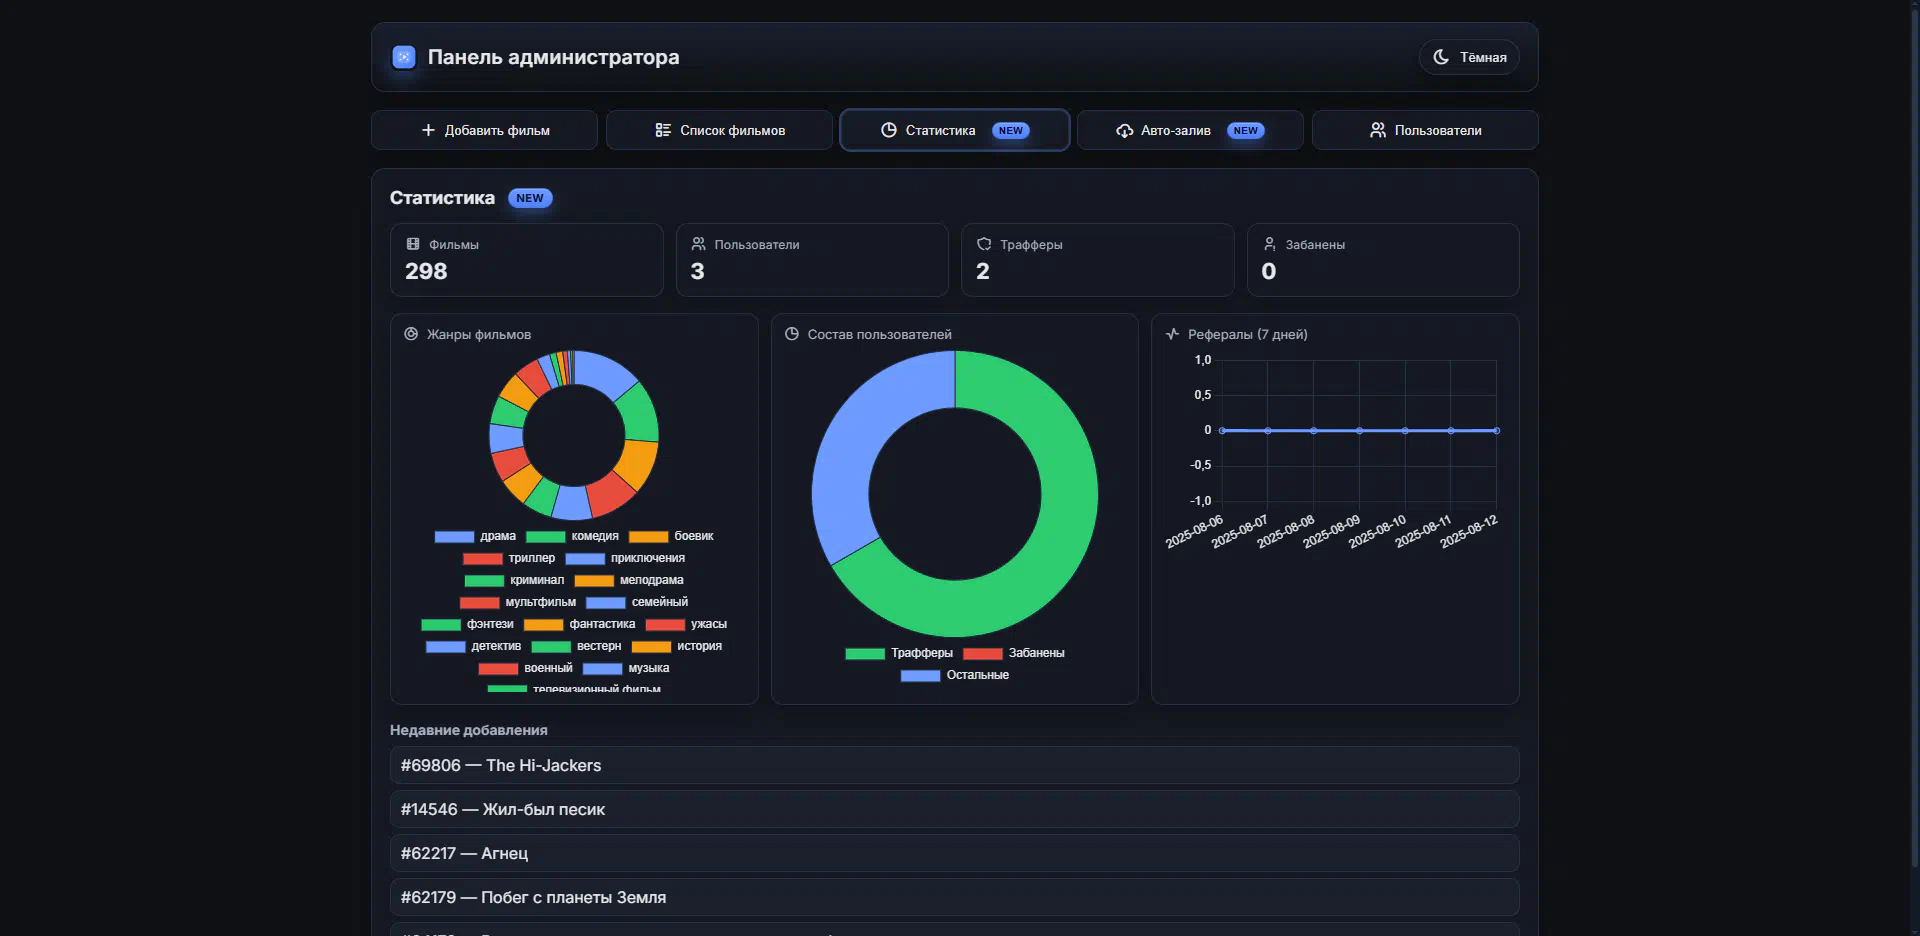
Task: Click the film icon in Фильмы card
Action: click(413, 244)
